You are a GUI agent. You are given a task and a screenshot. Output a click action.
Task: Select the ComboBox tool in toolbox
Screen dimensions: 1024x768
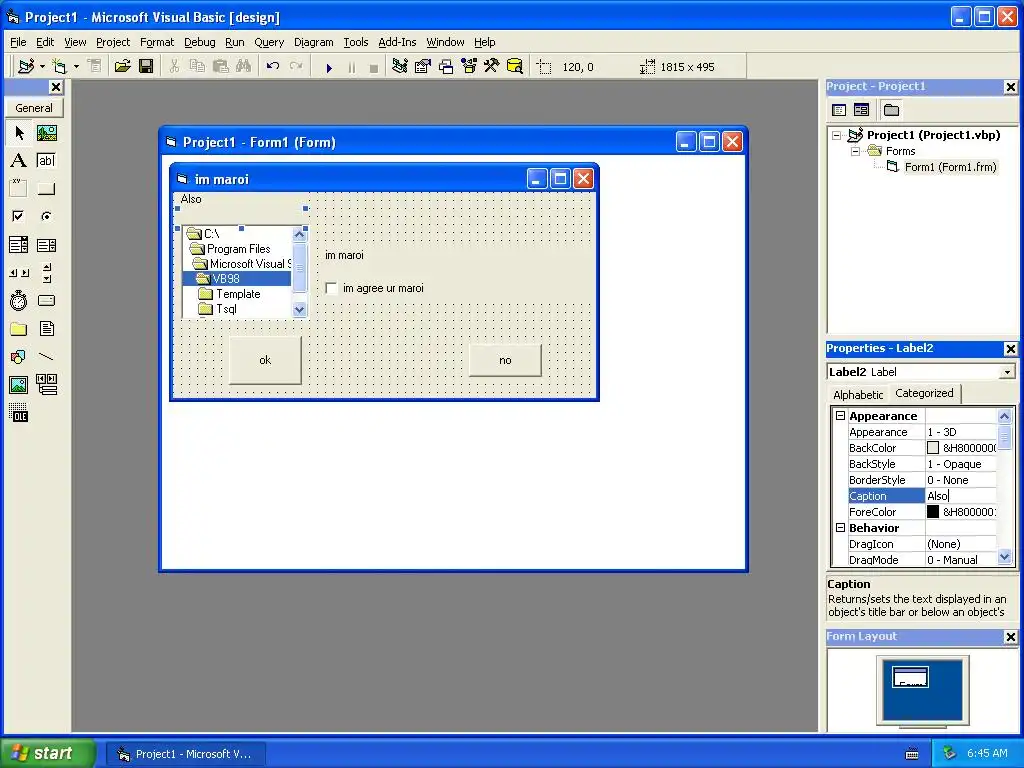click(19, 245)
